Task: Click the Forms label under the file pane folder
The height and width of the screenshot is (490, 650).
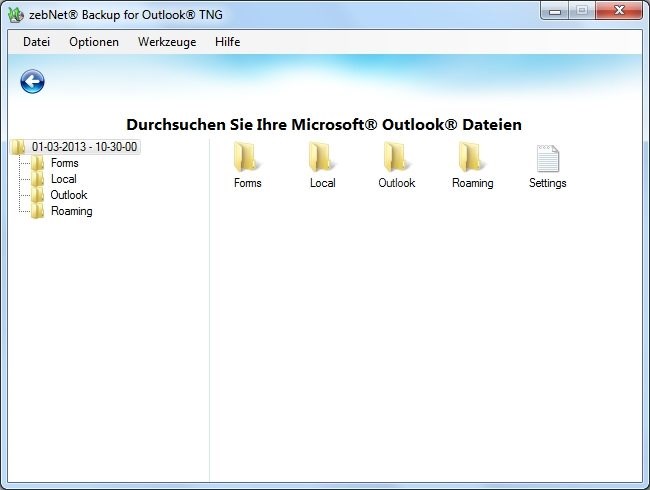Action: point(247,183)
